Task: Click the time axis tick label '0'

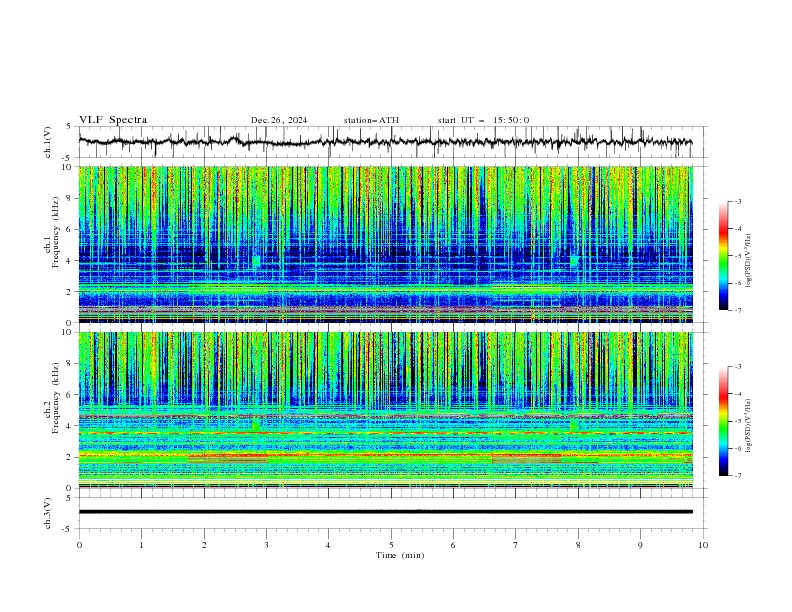Action: 79,545
